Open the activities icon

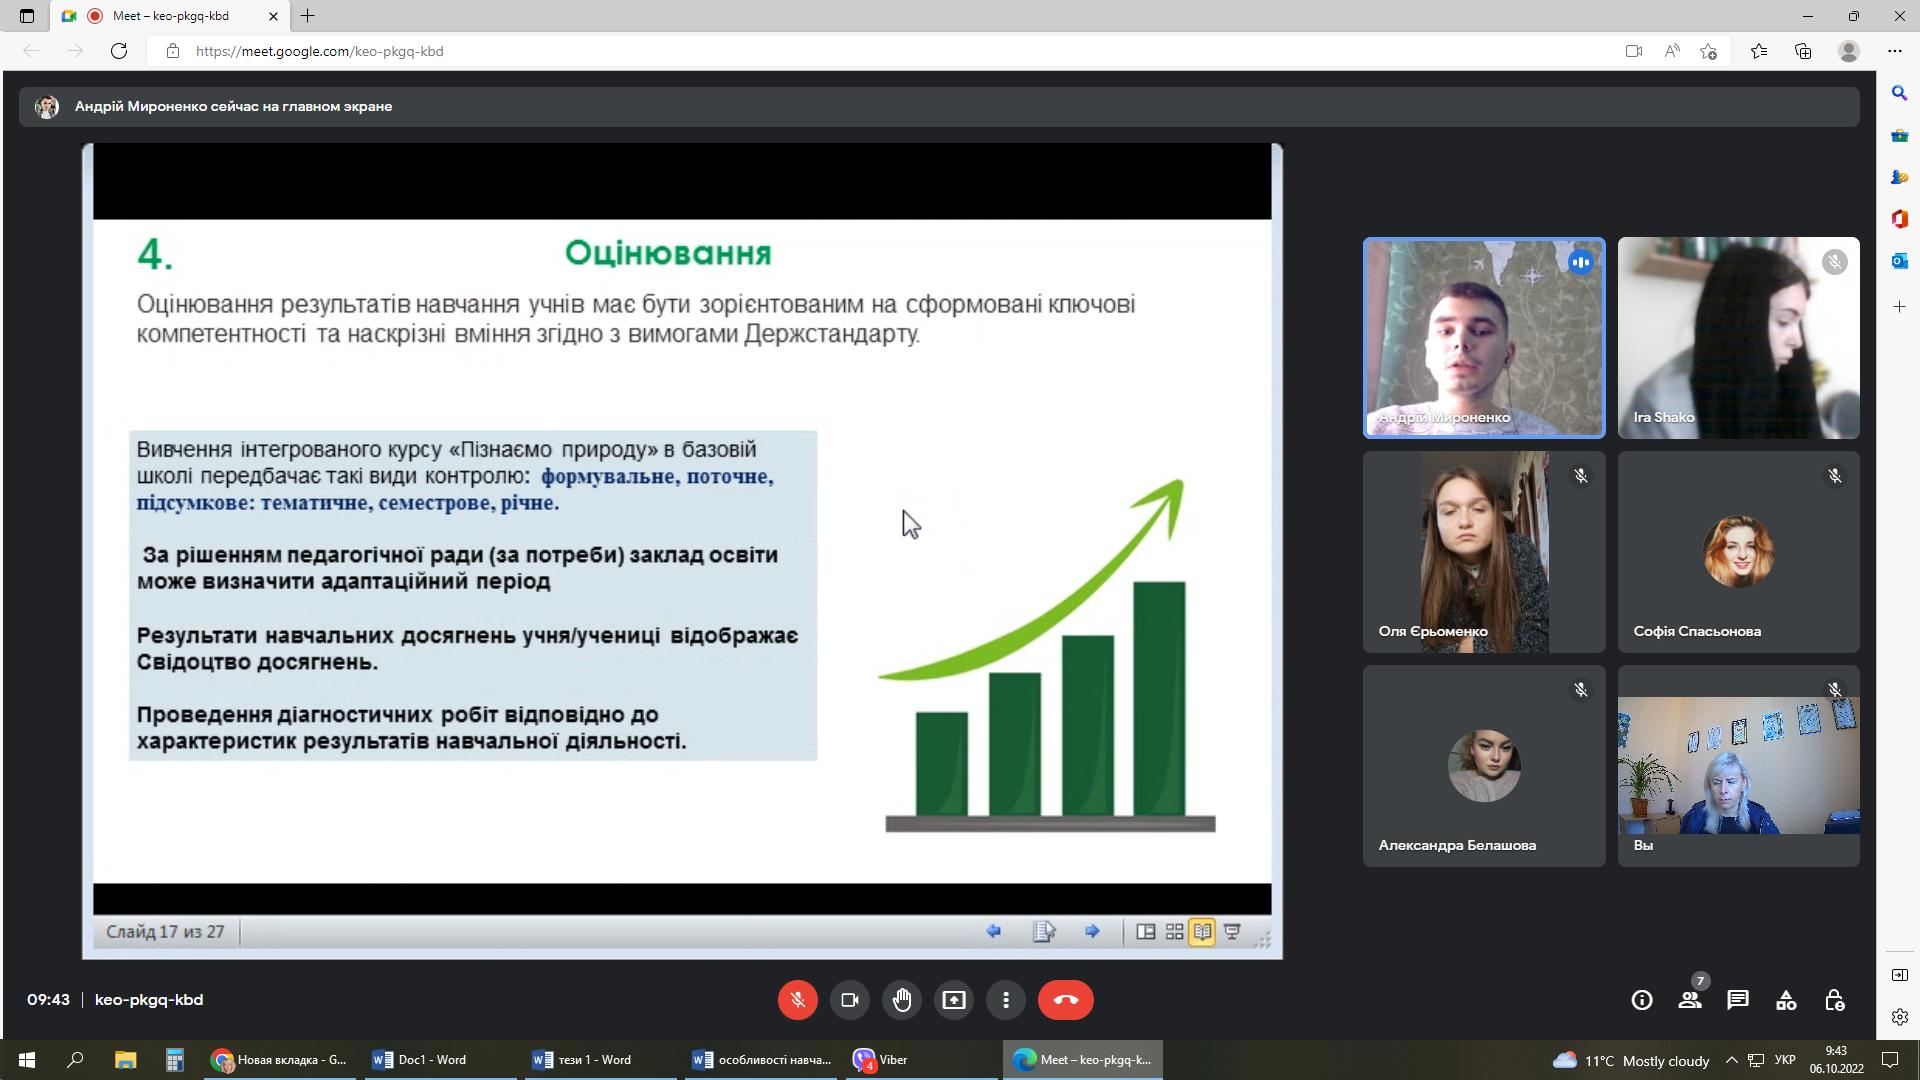[1786, 1000]
